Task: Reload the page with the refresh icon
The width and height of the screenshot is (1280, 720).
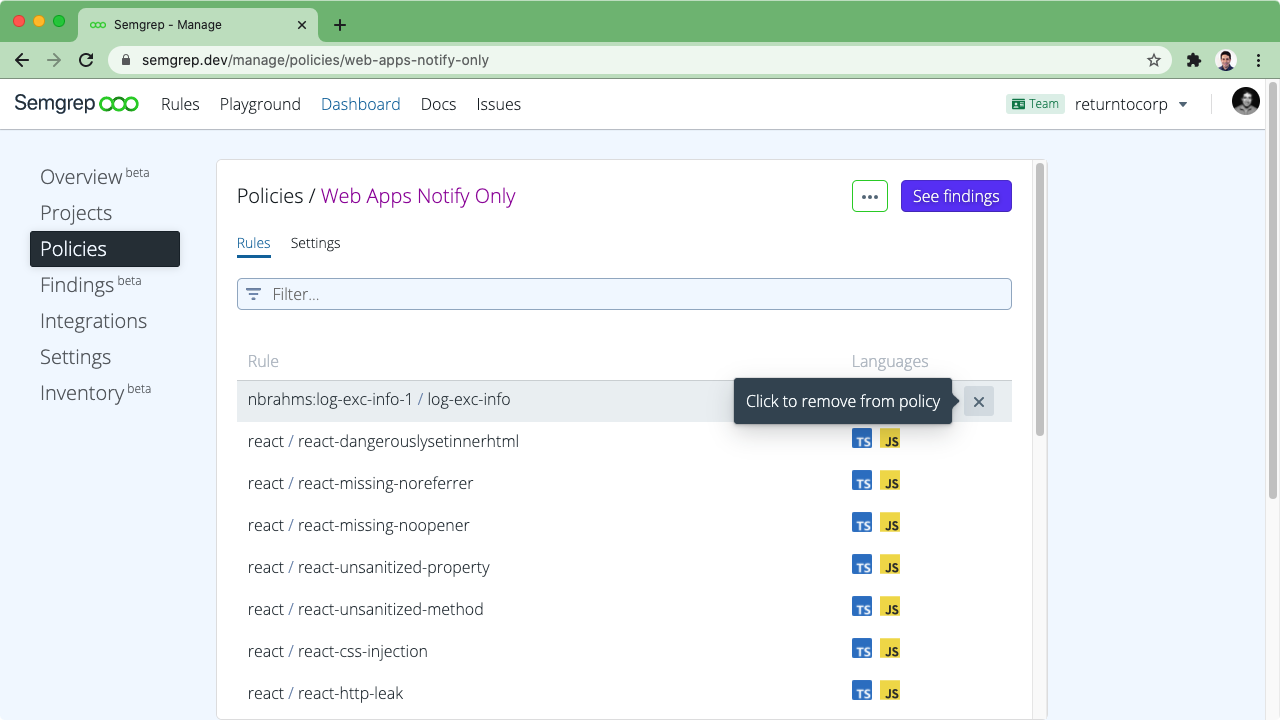Action: (x=86, y=60)
